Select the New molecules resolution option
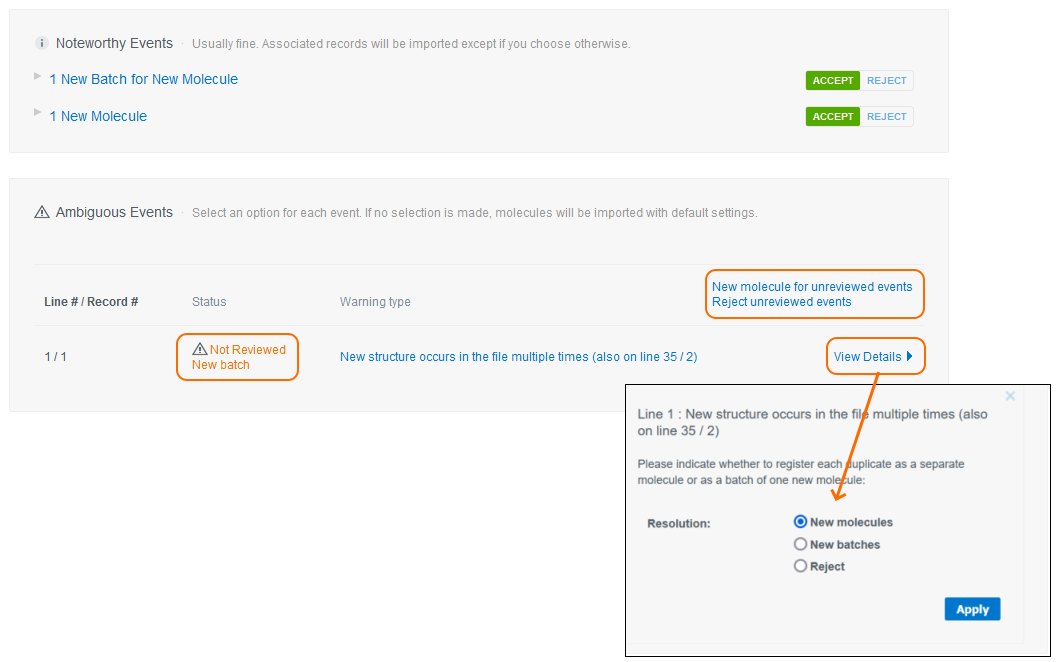Image resolution: width=1060 pixels, height=662 pixels. pyautogui.click(x=800, y=521)
